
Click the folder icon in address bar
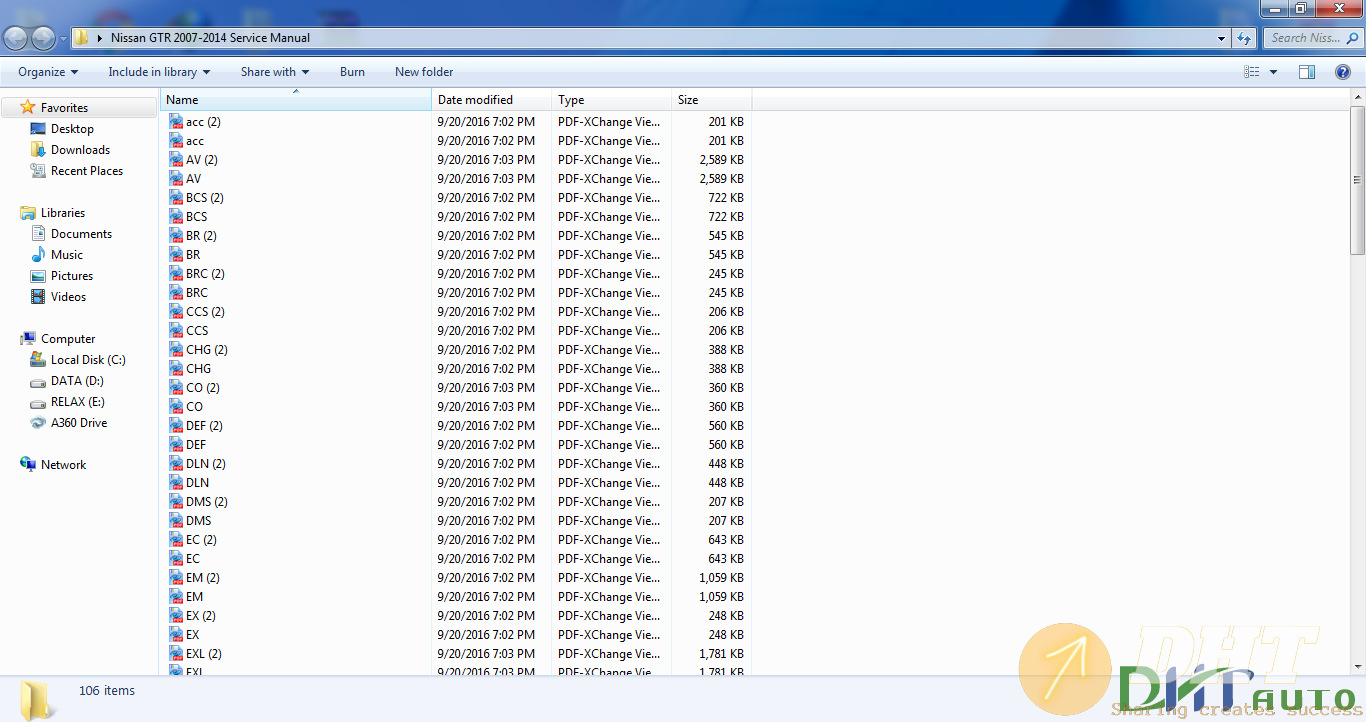pos(82,38)
